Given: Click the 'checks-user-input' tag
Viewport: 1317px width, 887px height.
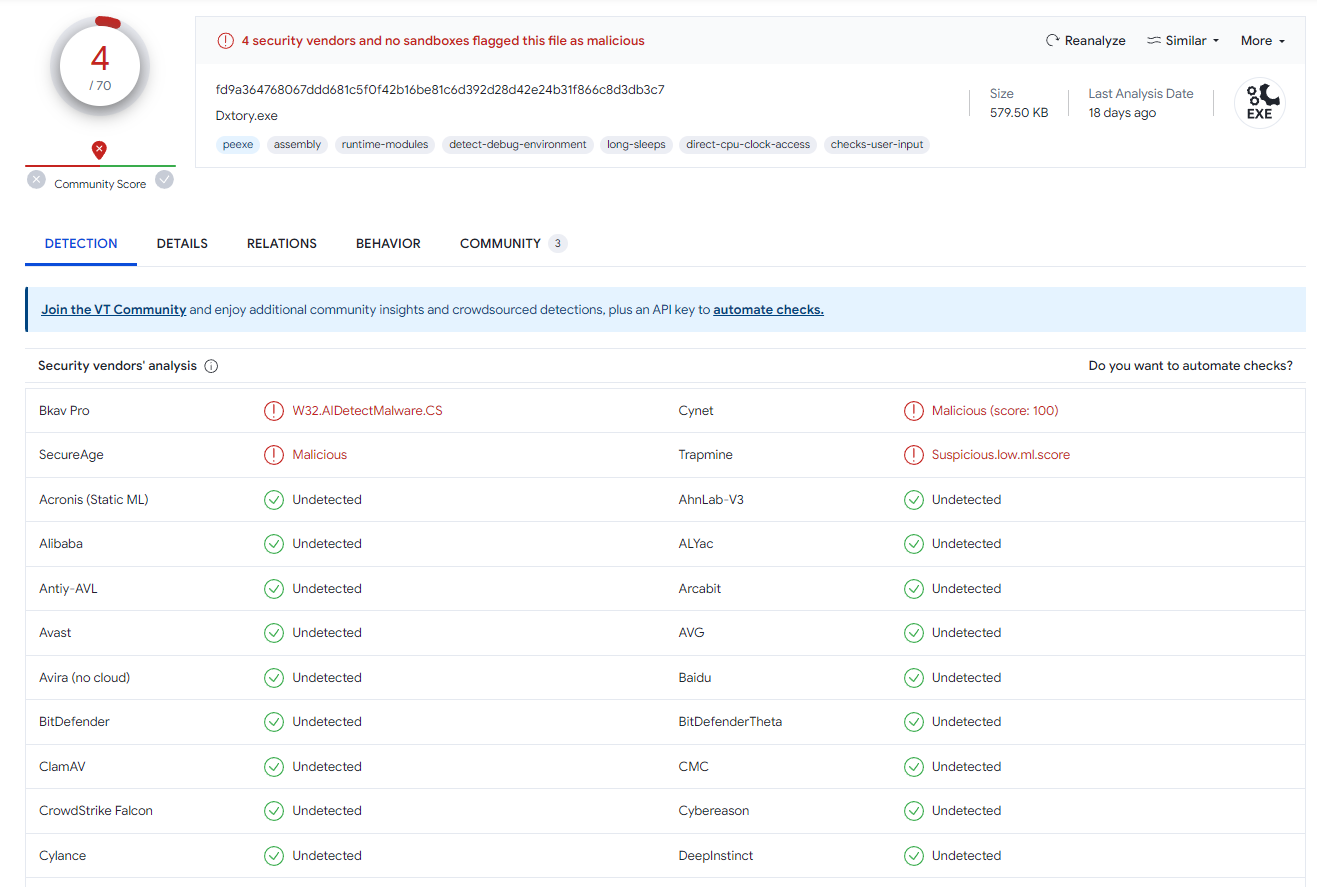Looking at the screenshot, I should click(x=877, y=145).
